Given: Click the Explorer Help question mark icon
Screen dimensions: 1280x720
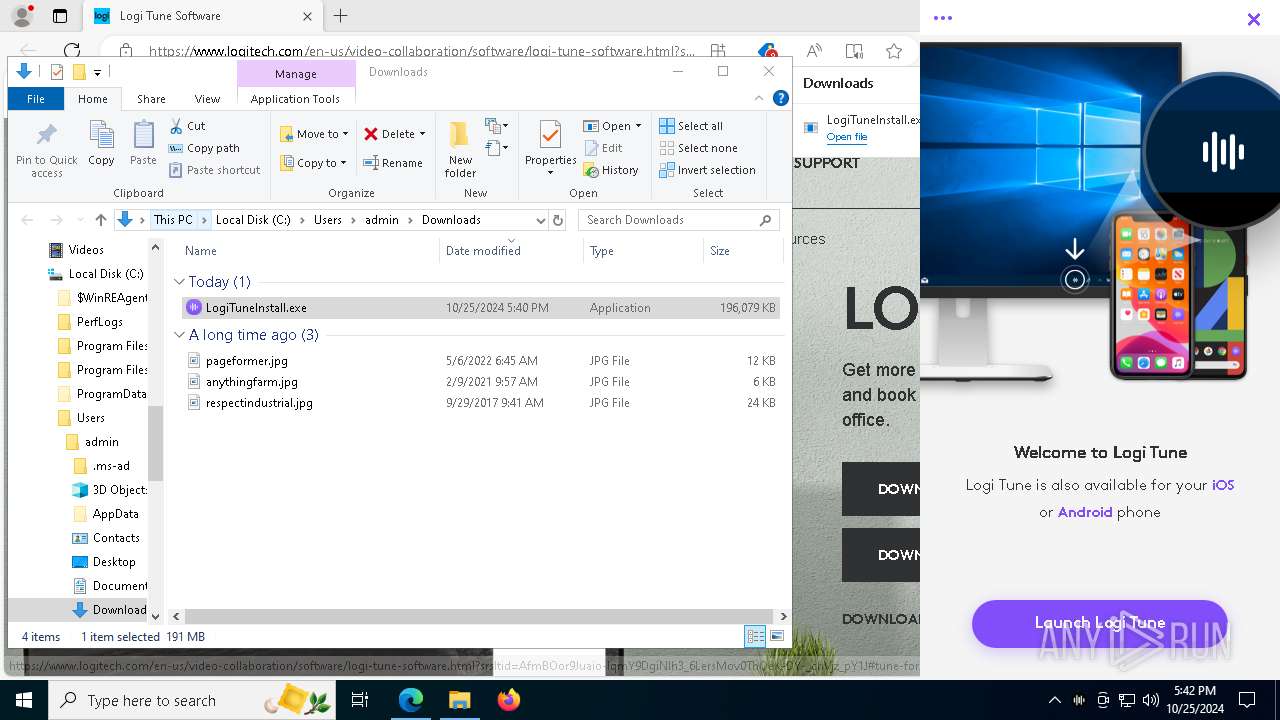Looking at the screenshot, I should click(x=781, y=98).
